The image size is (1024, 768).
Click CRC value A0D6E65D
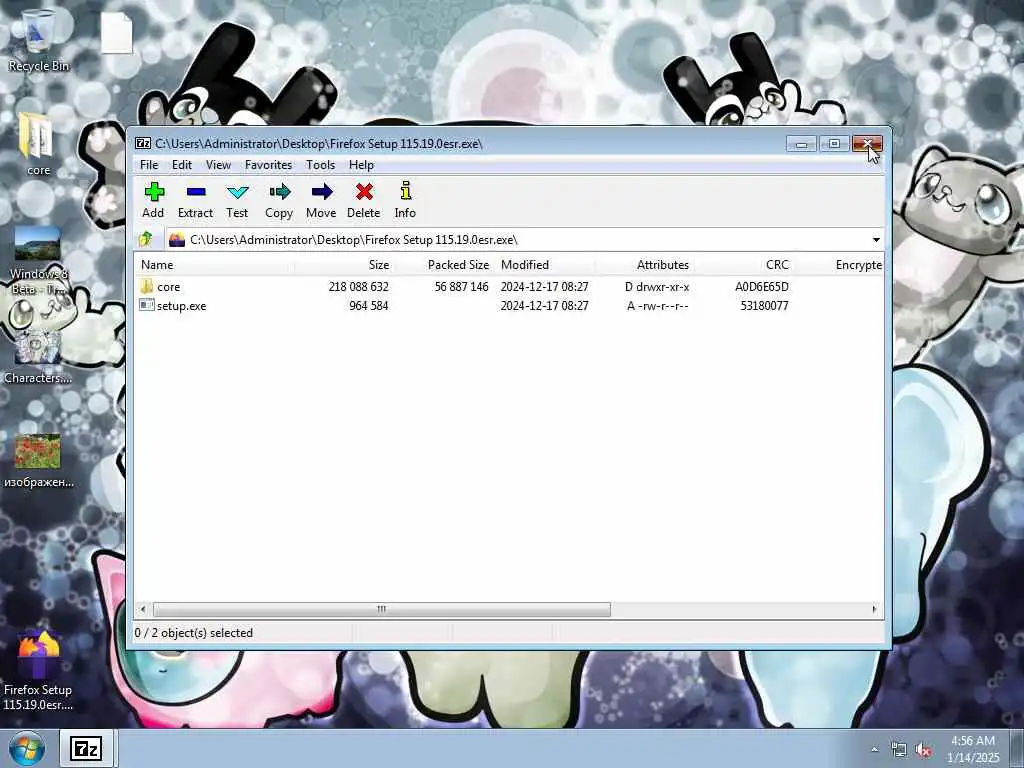coord(761,287)
